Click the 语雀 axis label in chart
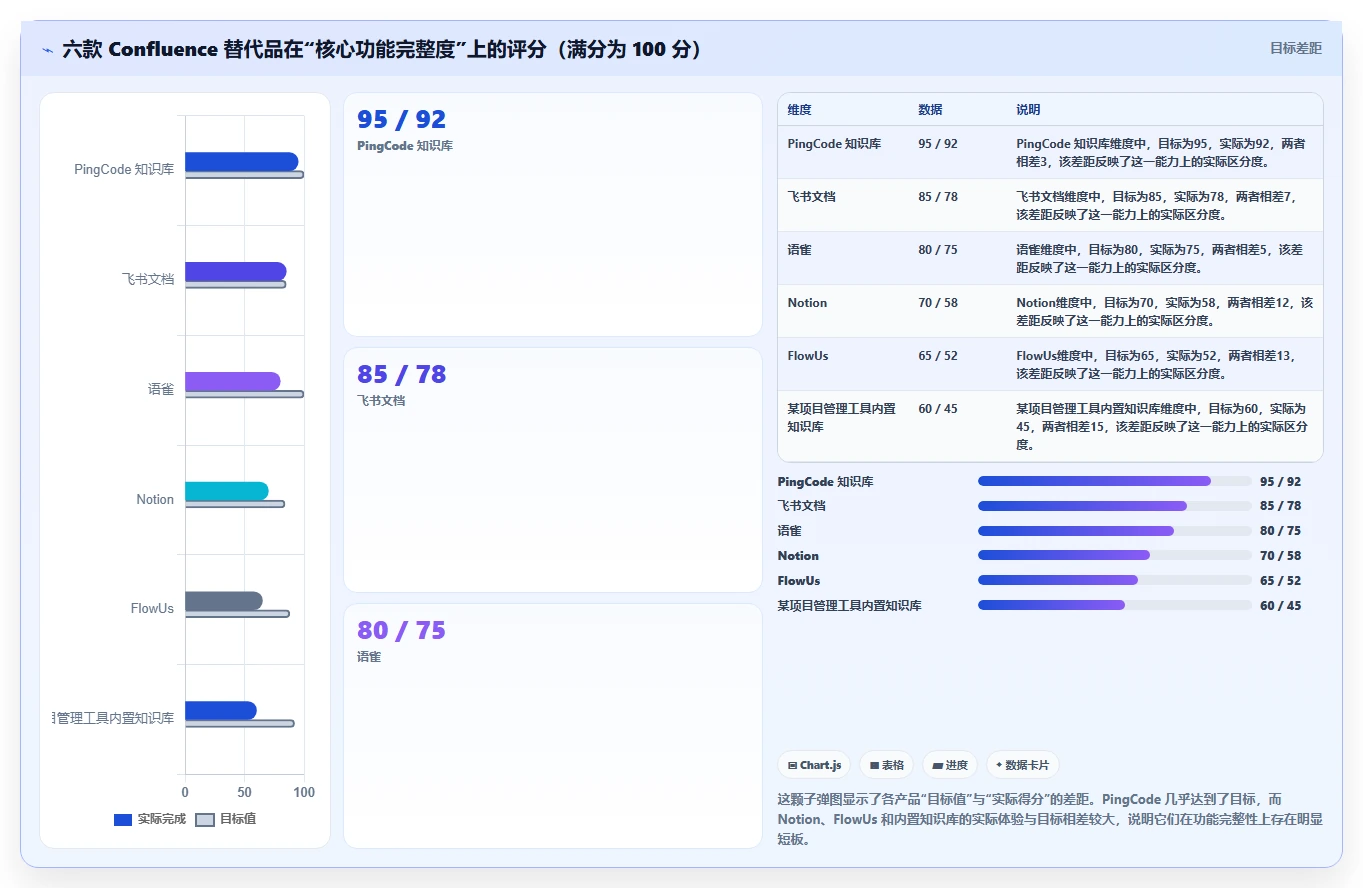The height and width of the screenshot is (888, 1363). pos(161,389)
